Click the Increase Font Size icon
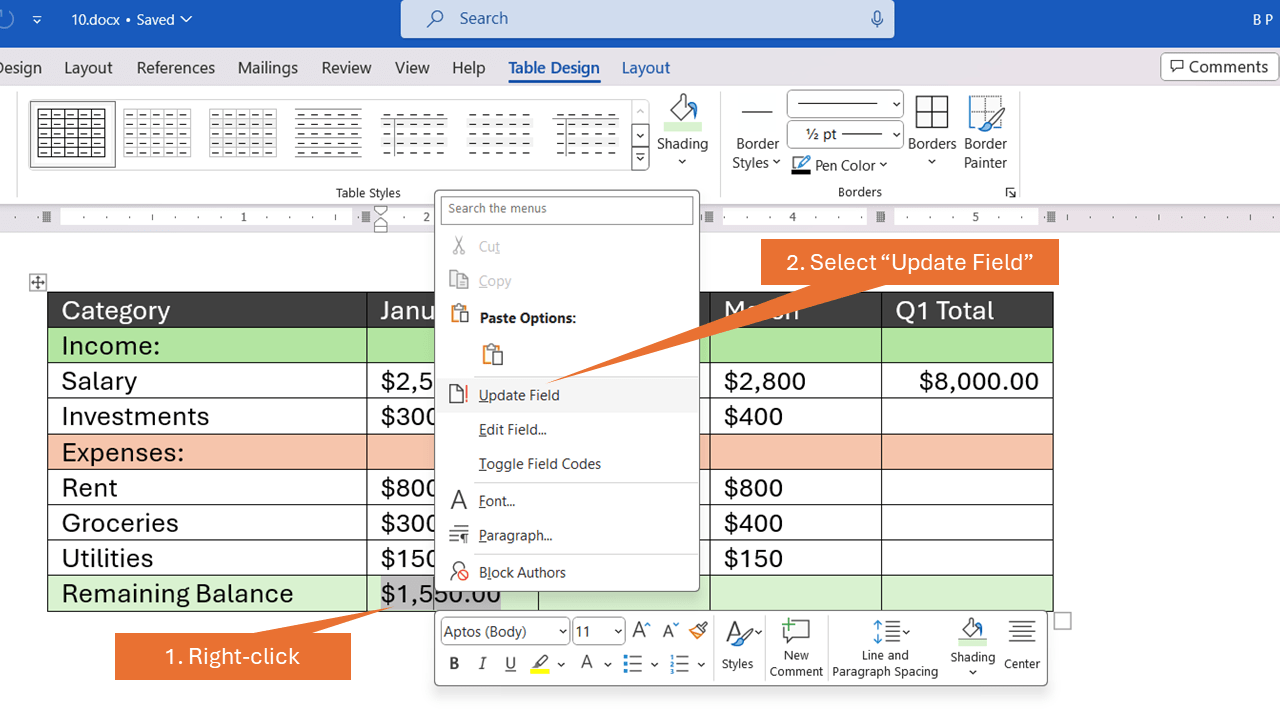 click(x=641, y=630)
